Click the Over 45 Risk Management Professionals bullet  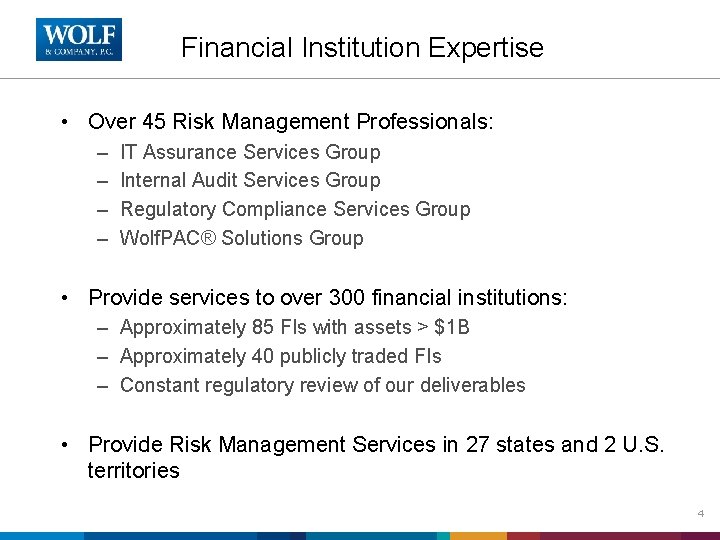(290, 122)
